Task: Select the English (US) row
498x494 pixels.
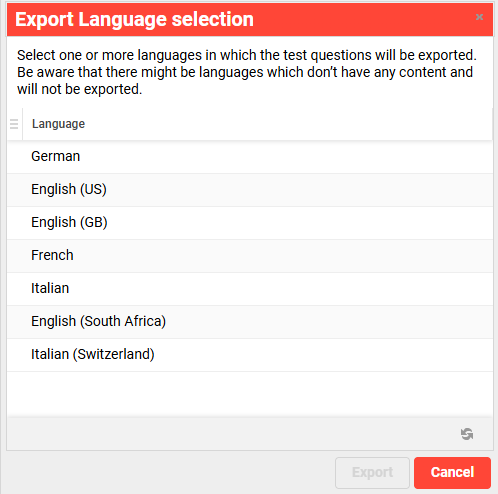Action: click(250, 190)
